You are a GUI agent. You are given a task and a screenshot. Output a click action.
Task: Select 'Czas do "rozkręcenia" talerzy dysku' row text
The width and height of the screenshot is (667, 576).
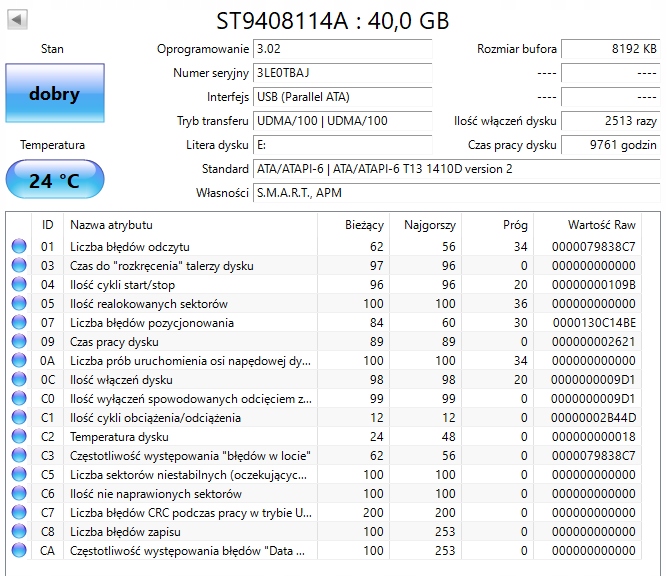[x=162, y=266]
